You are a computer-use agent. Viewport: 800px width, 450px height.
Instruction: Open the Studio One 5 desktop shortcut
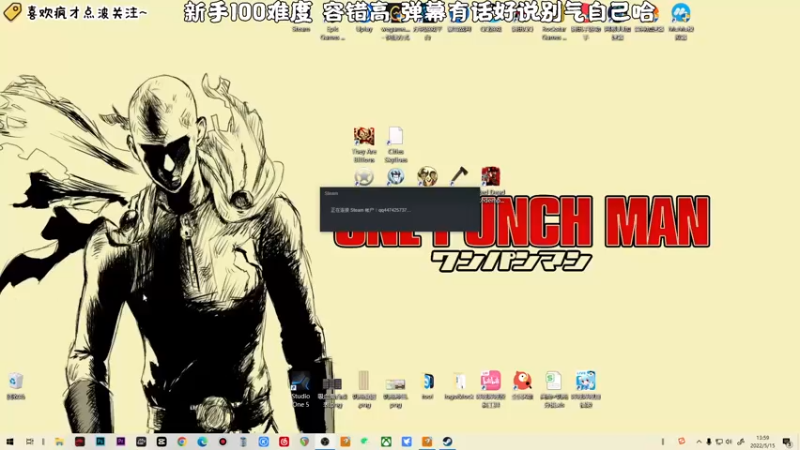pos(301,390)
